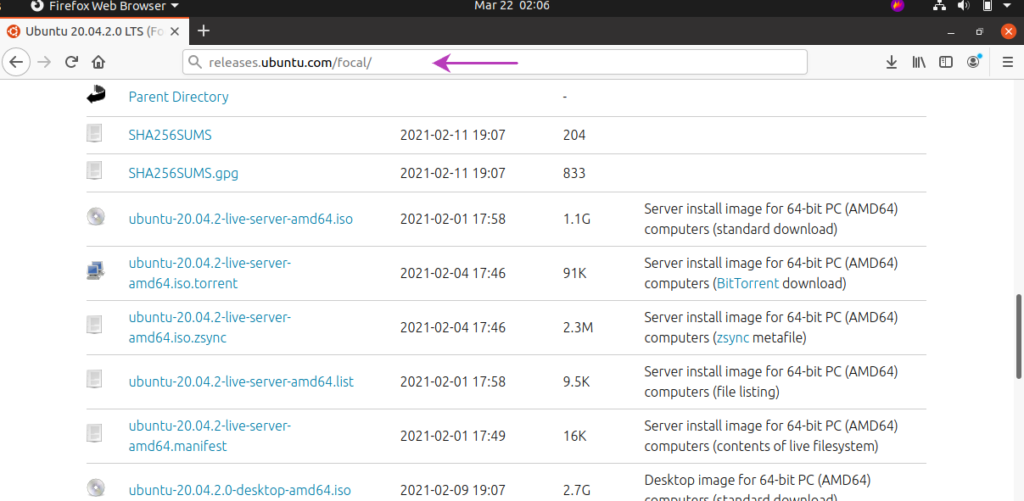1024x501 pixels.
Task: Click disc icon for live-server-amd64.iso
Action: pos(95,216)
